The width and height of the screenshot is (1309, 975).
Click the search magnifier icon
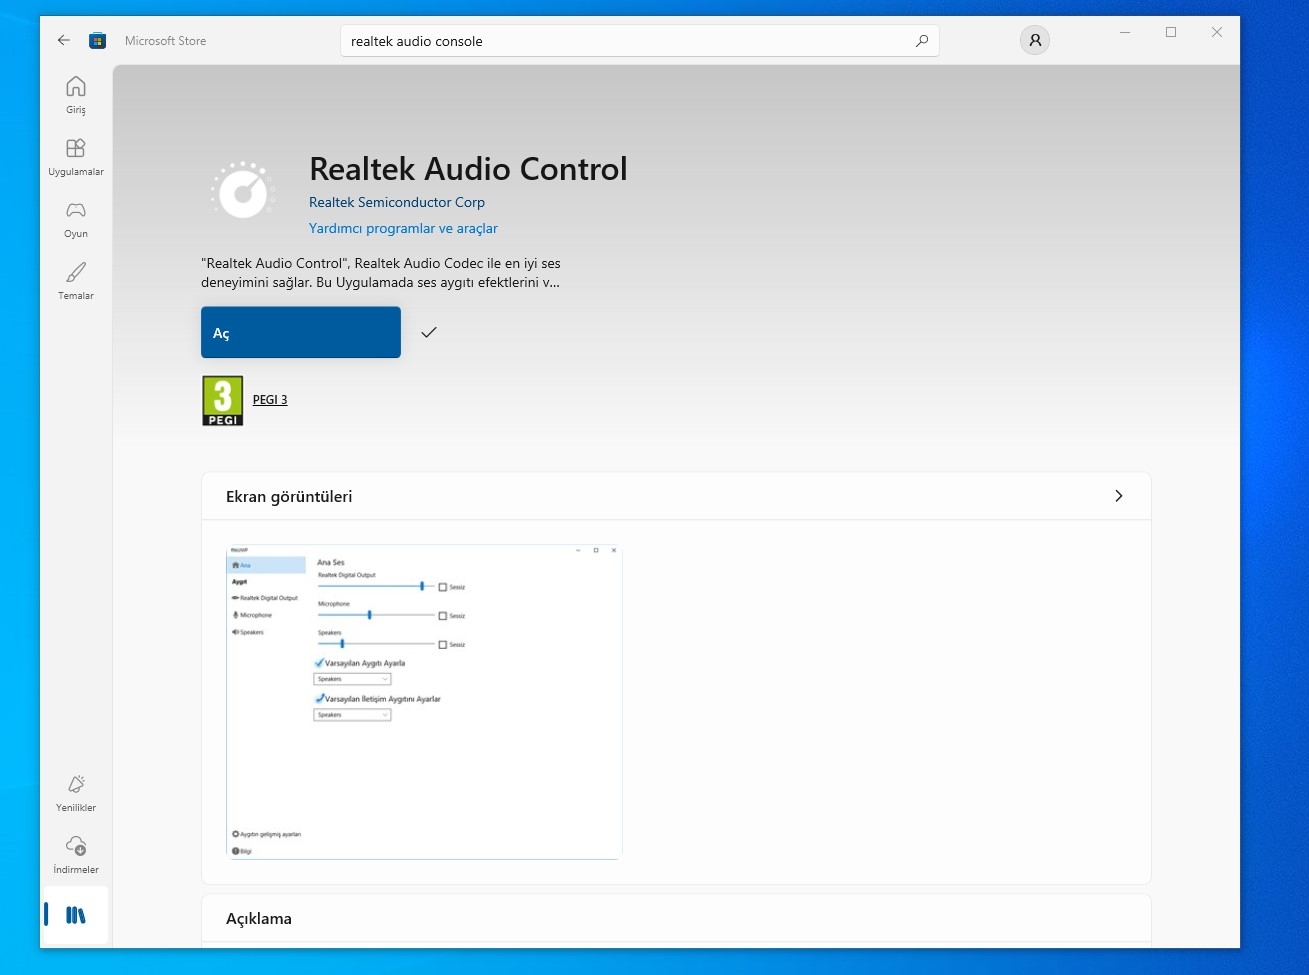pos(921,41)
